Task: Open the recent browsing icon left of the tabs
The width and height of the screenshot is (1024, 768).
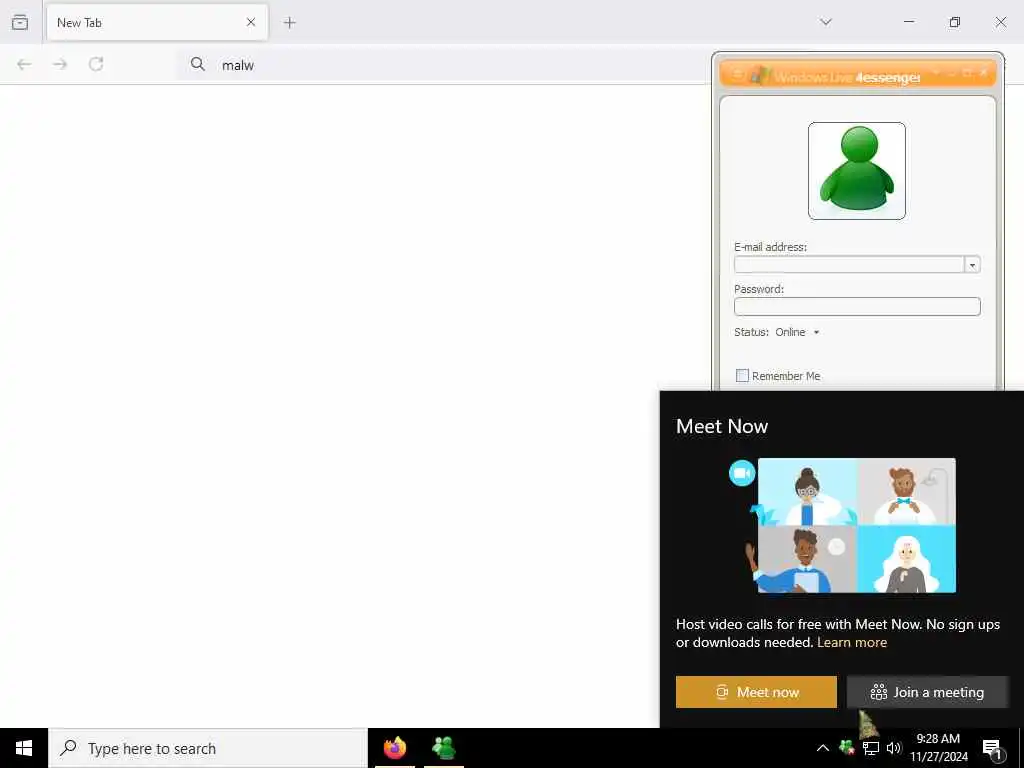Action: [x=20, y=22]
